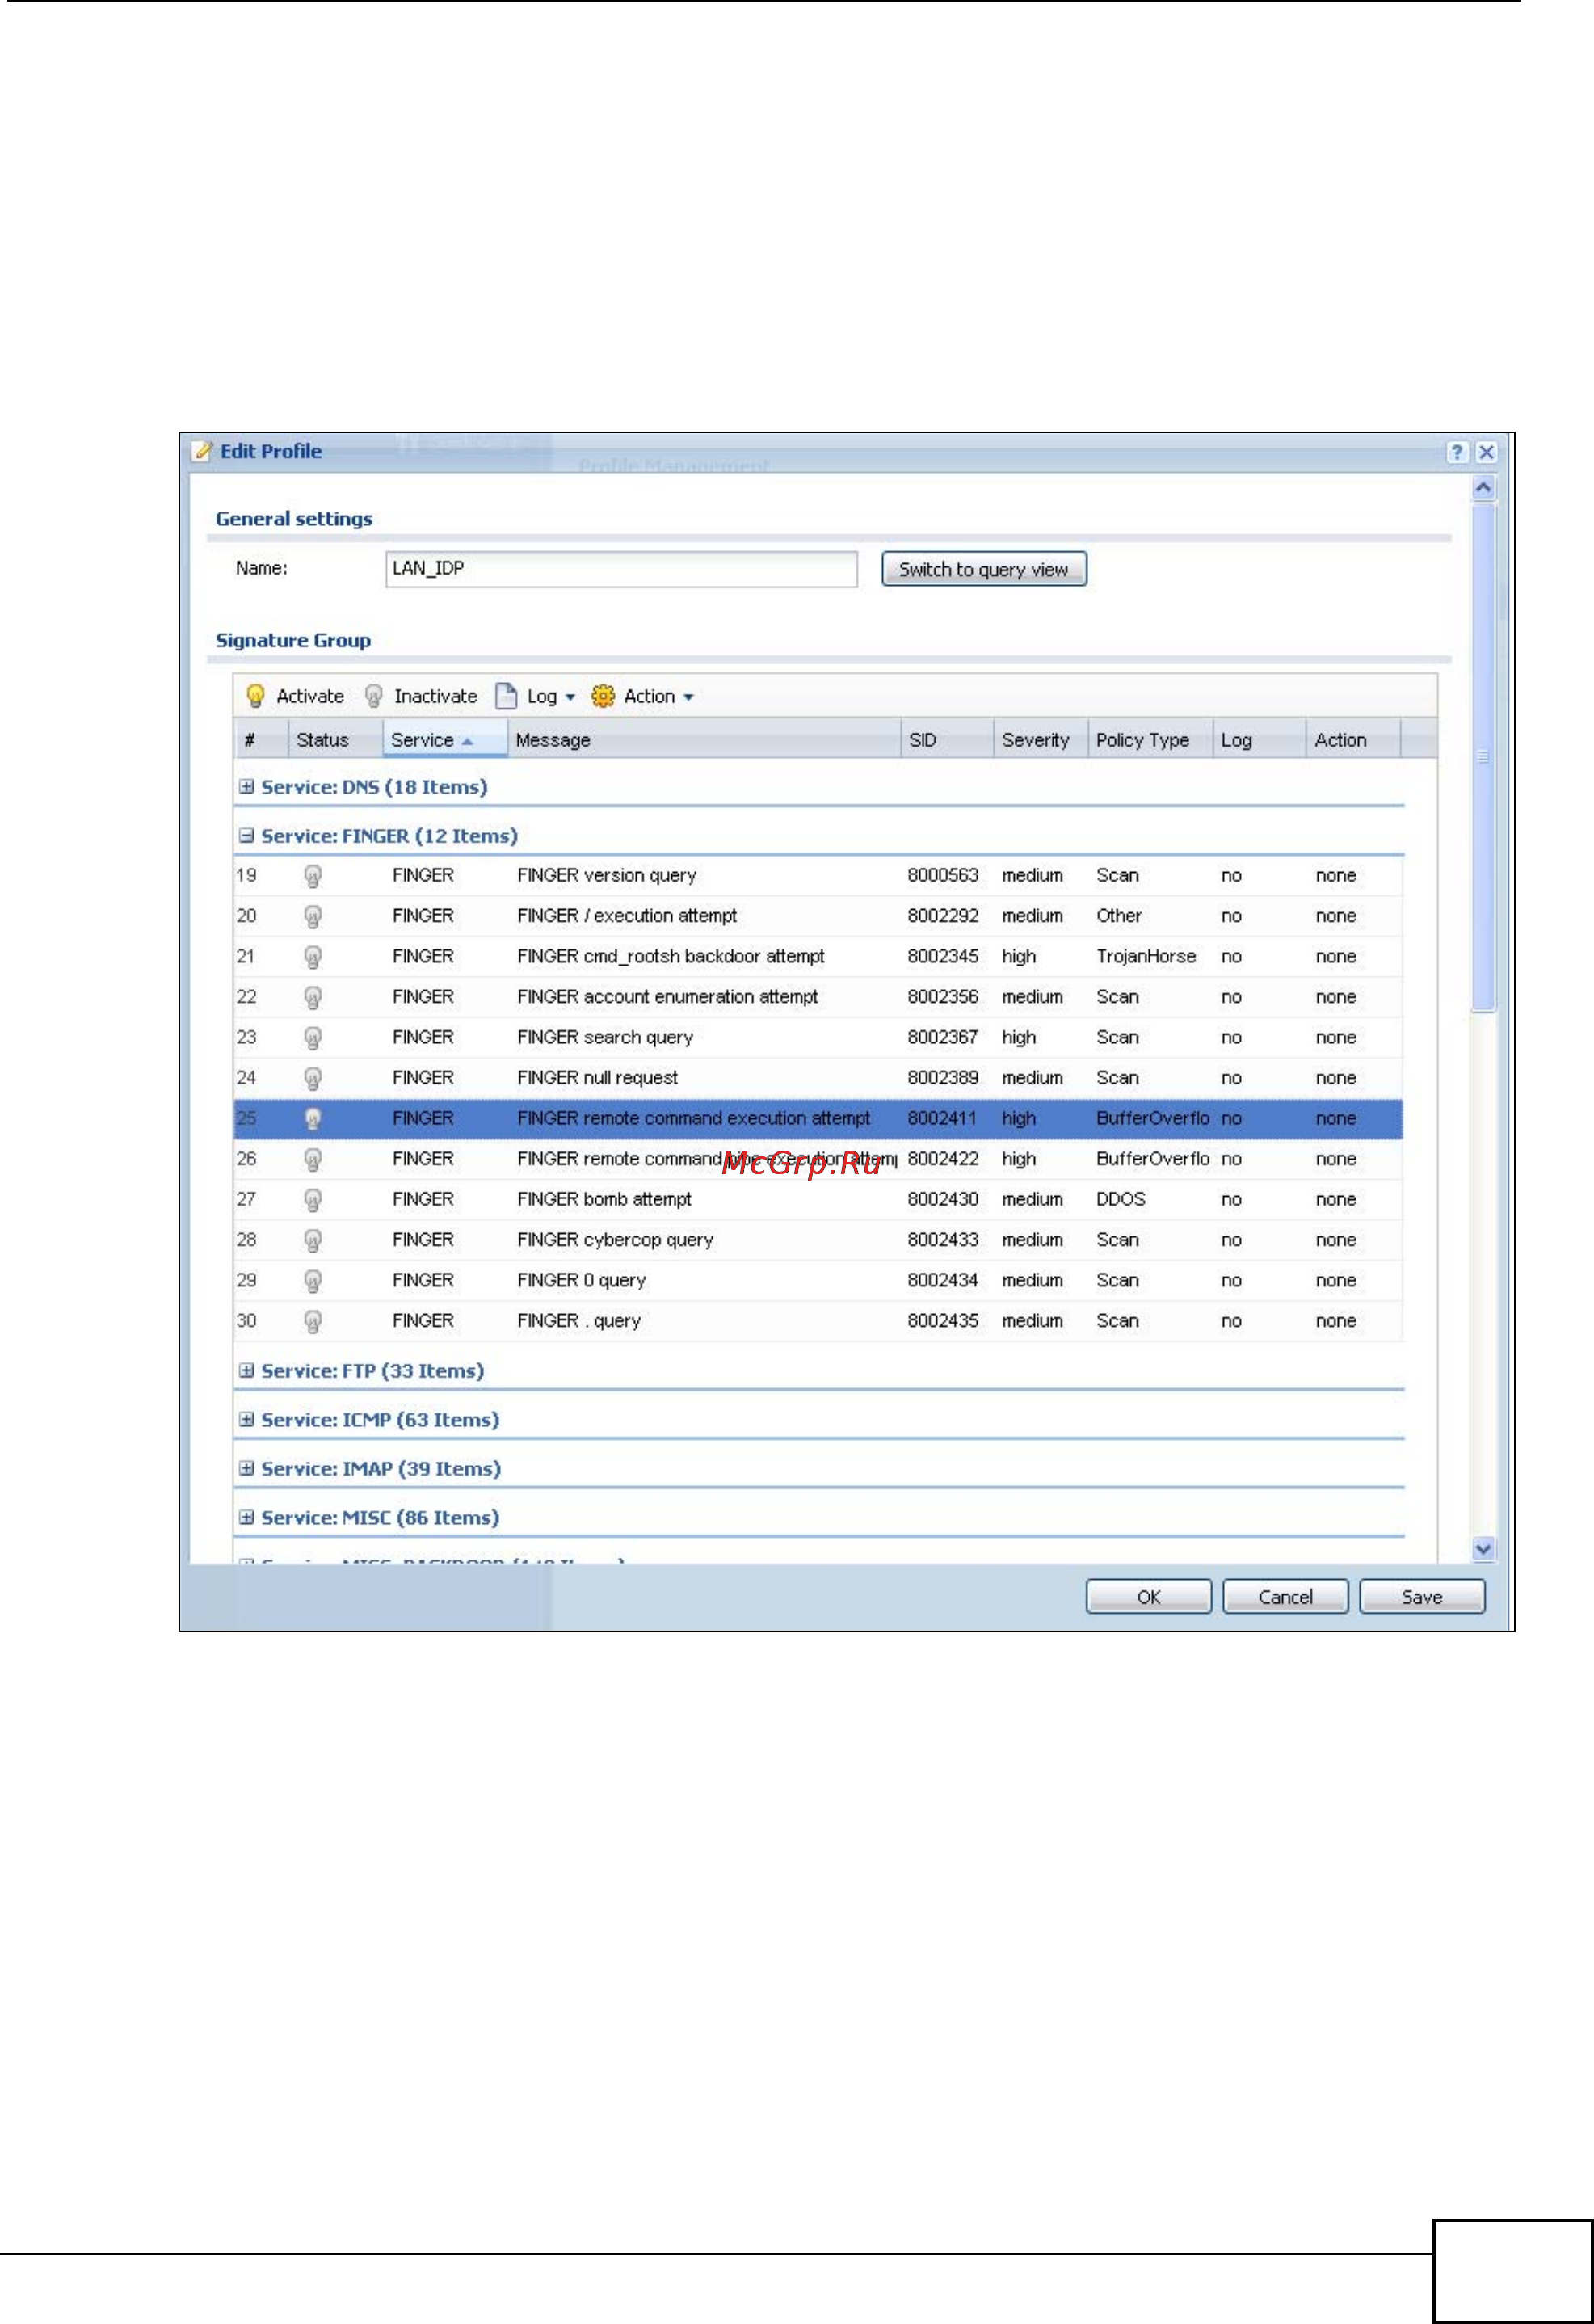
Task: Expand the Service: IMAP group
Action: click(x=246, y=1468)
